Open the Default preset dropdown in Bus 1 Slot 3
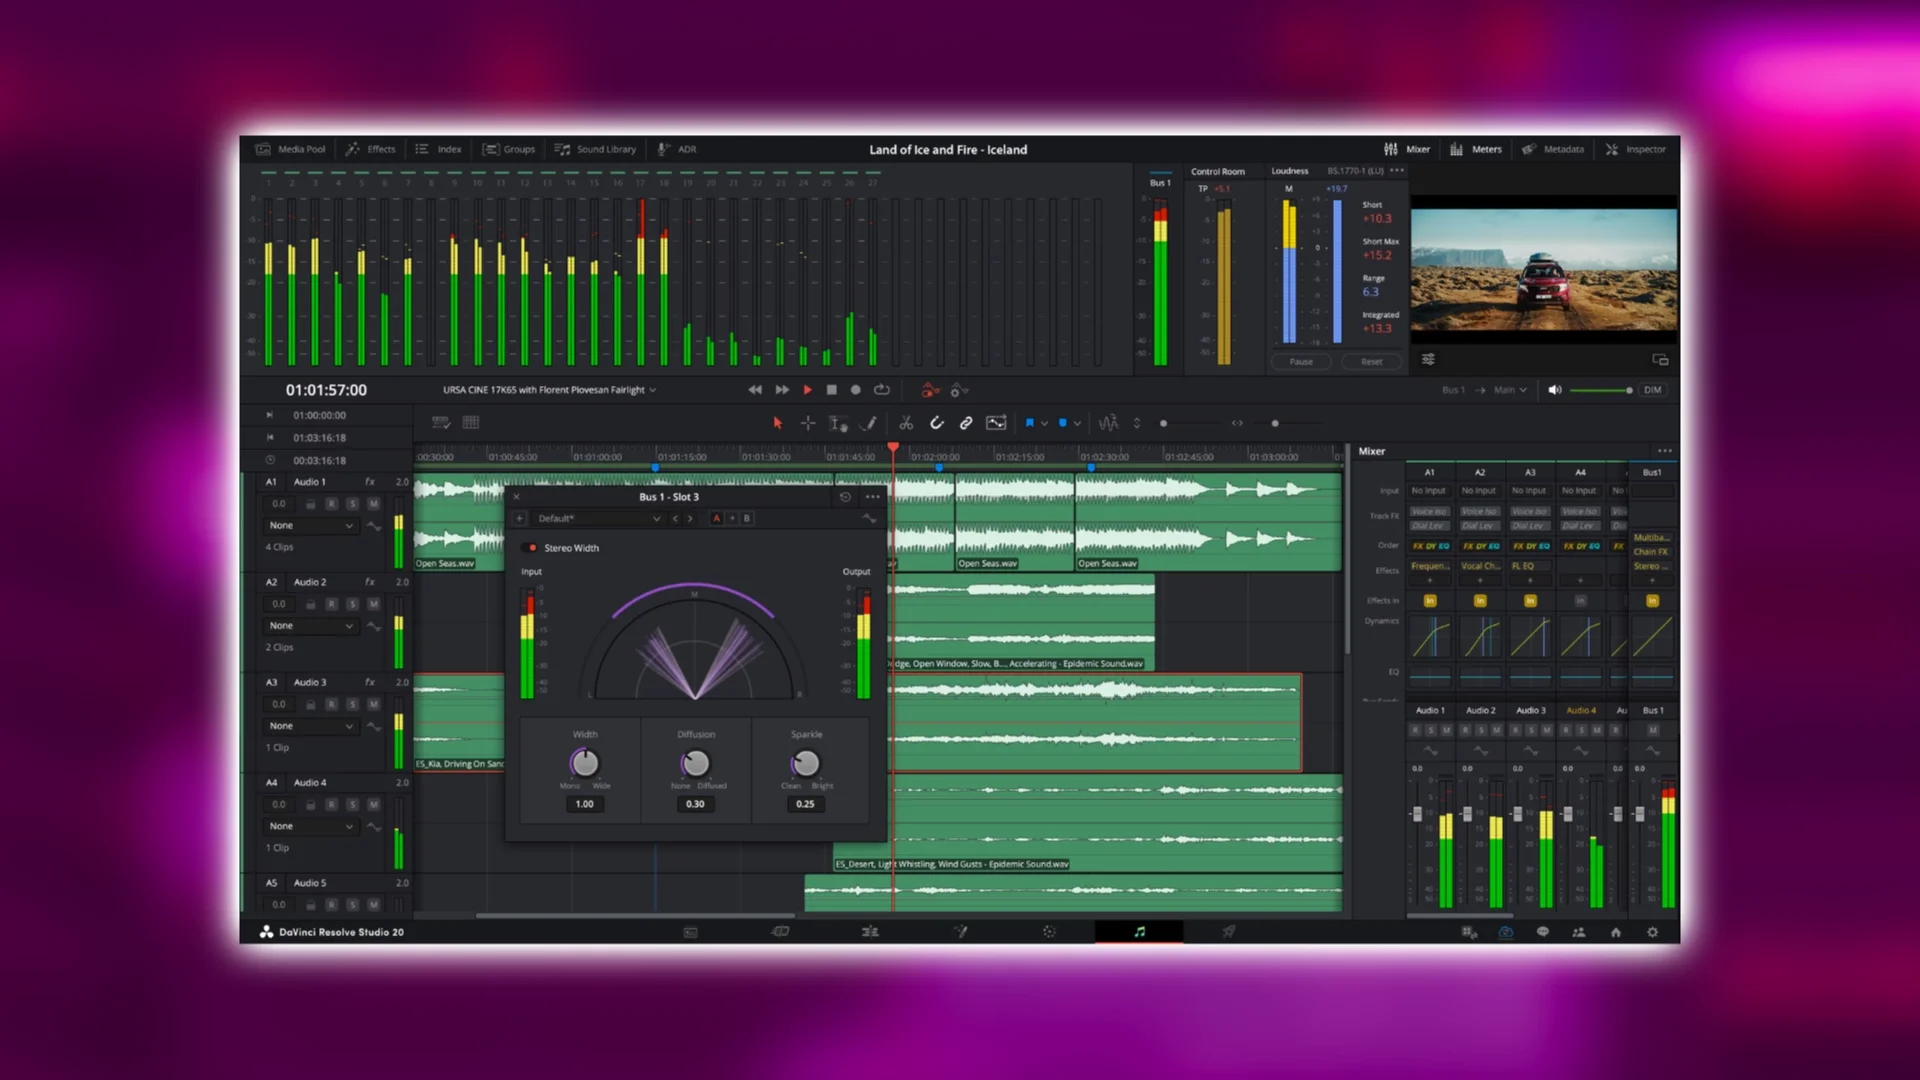Image resolution: width=1920 pixels, height=1080 pixels. pos(598,518)
